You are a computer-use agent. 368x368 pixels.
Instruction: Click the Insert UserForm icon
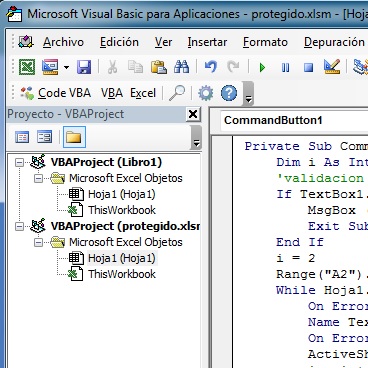pos(50,67)
